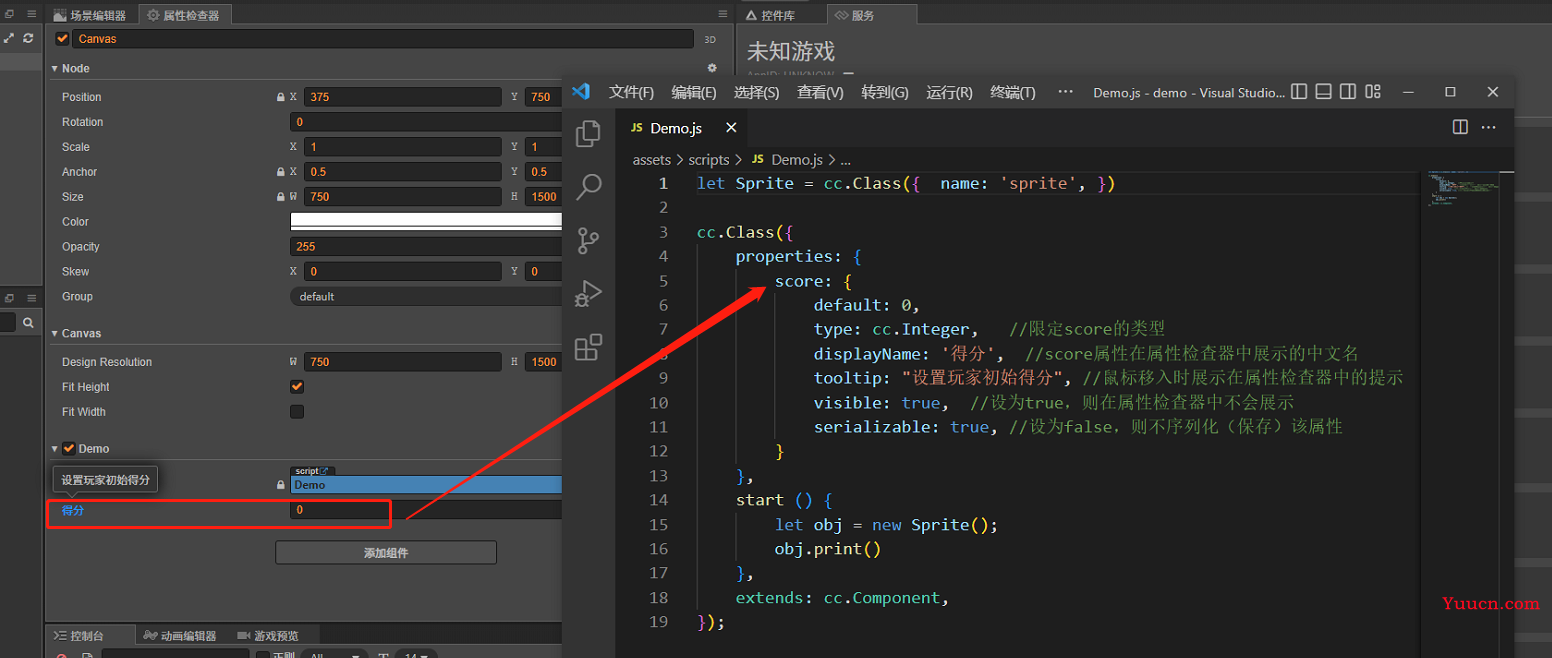Open inspector panel hamburger menu
1552x658 pixels.
tap(723, 14)
